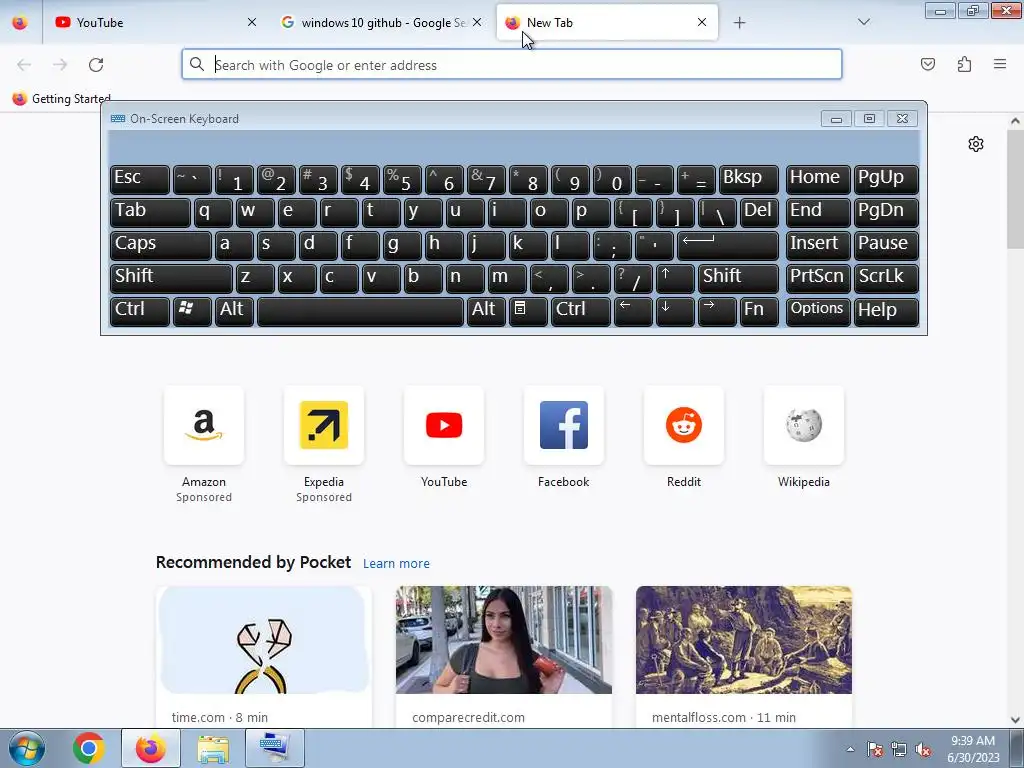Image resolution: width=1024 pixels, height=768 pixels.
Task: Click the Bksp key on keyboard
Action: point(748,179)
